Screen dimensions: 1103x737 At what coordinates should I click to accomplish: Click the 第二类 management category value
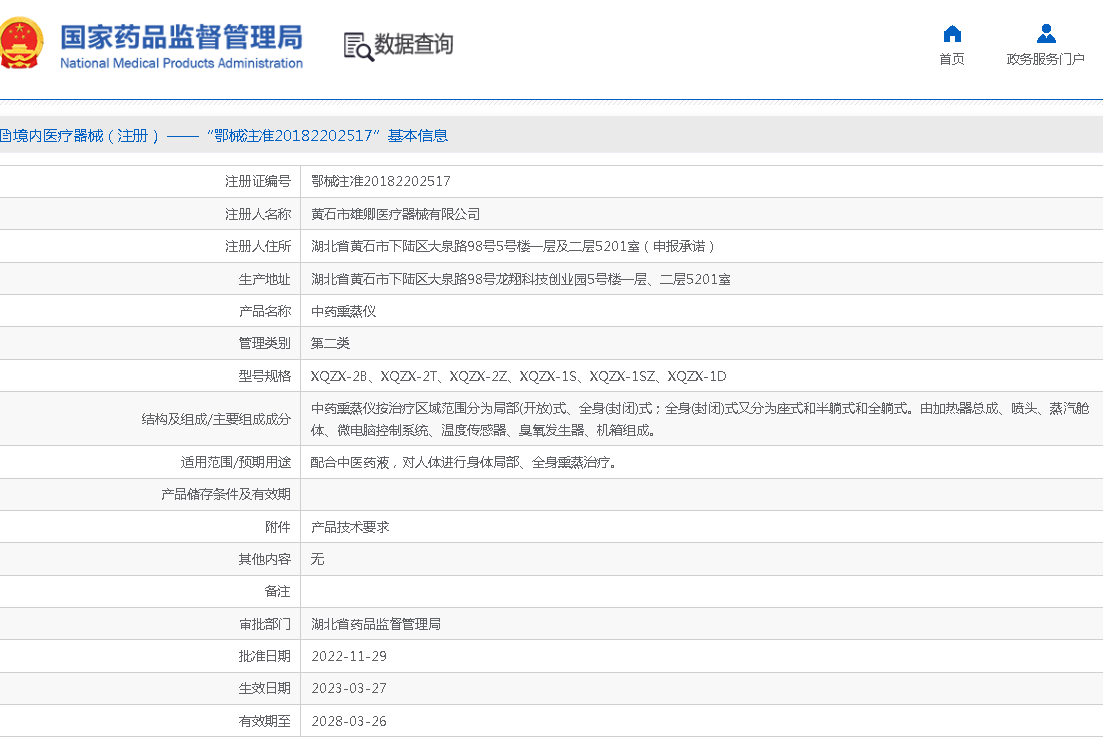coord(330,343)
